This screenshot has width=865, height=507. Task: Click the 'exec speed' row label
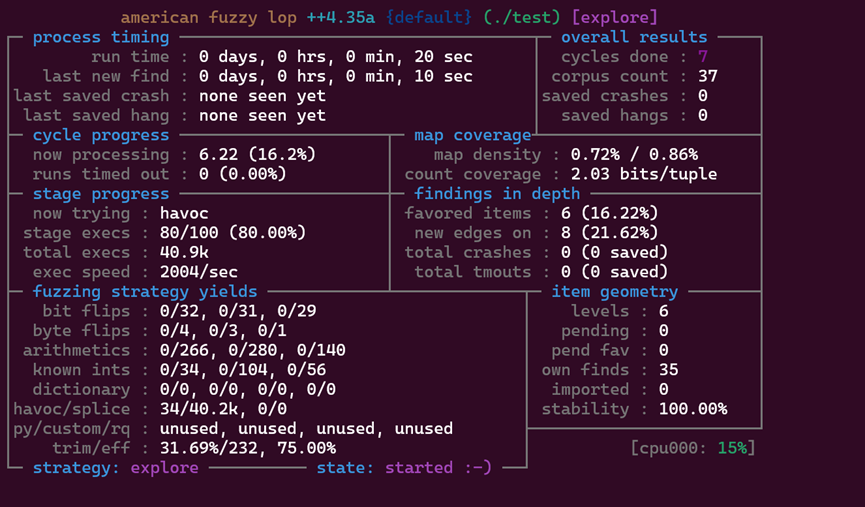(x=81, y=272)
